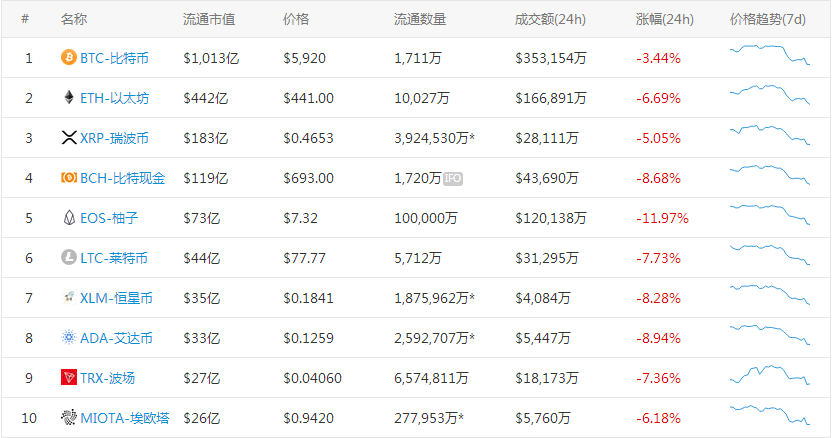Viewport: 833px width, 438px height.
Task: Click the 3,924,530万* supply value
Action: [434, 138]
